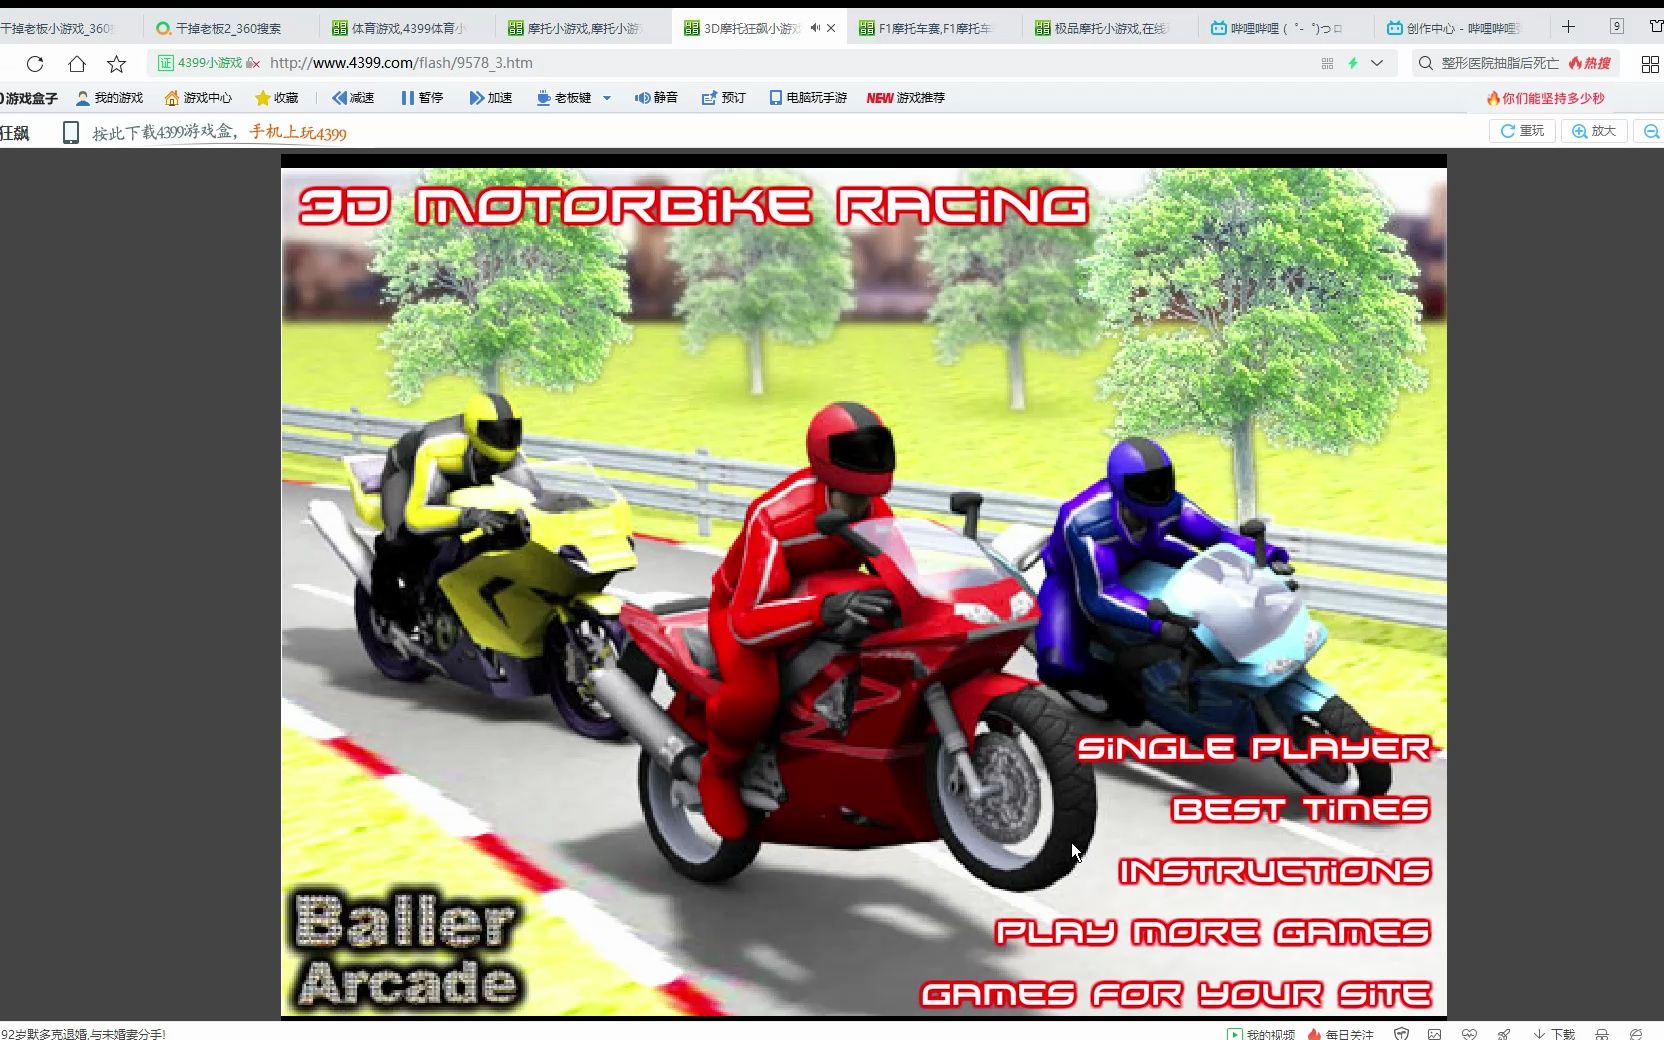
Task: Slow down the game via 减速 icon
Action: coord(352,98)
